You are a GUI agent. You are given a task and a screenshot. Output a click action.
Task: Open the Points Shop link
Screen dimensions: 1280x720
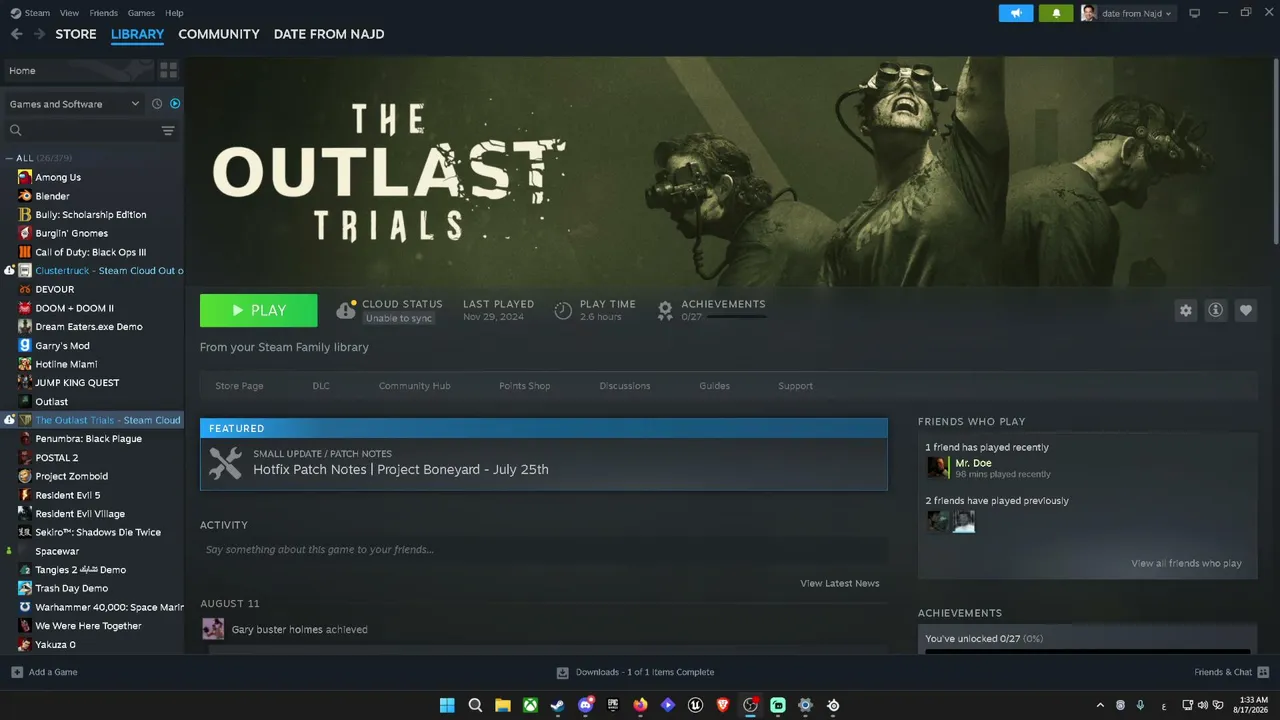pos(525,386)
